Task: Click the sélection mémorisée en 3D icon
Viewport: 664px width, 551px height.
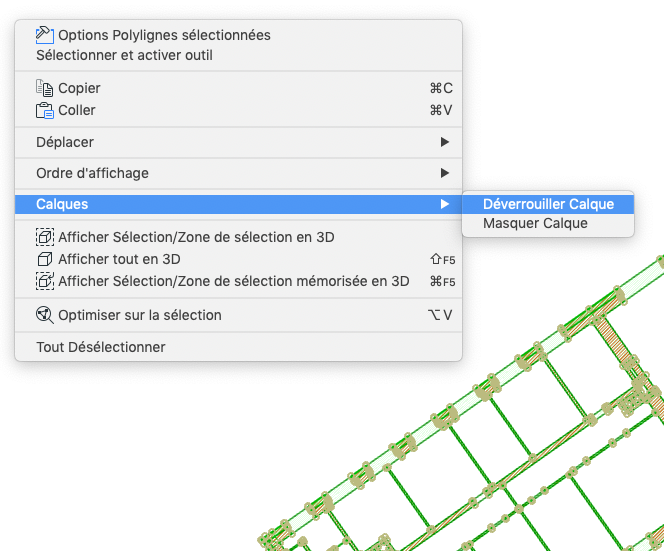Action: (x=44, y=281)
